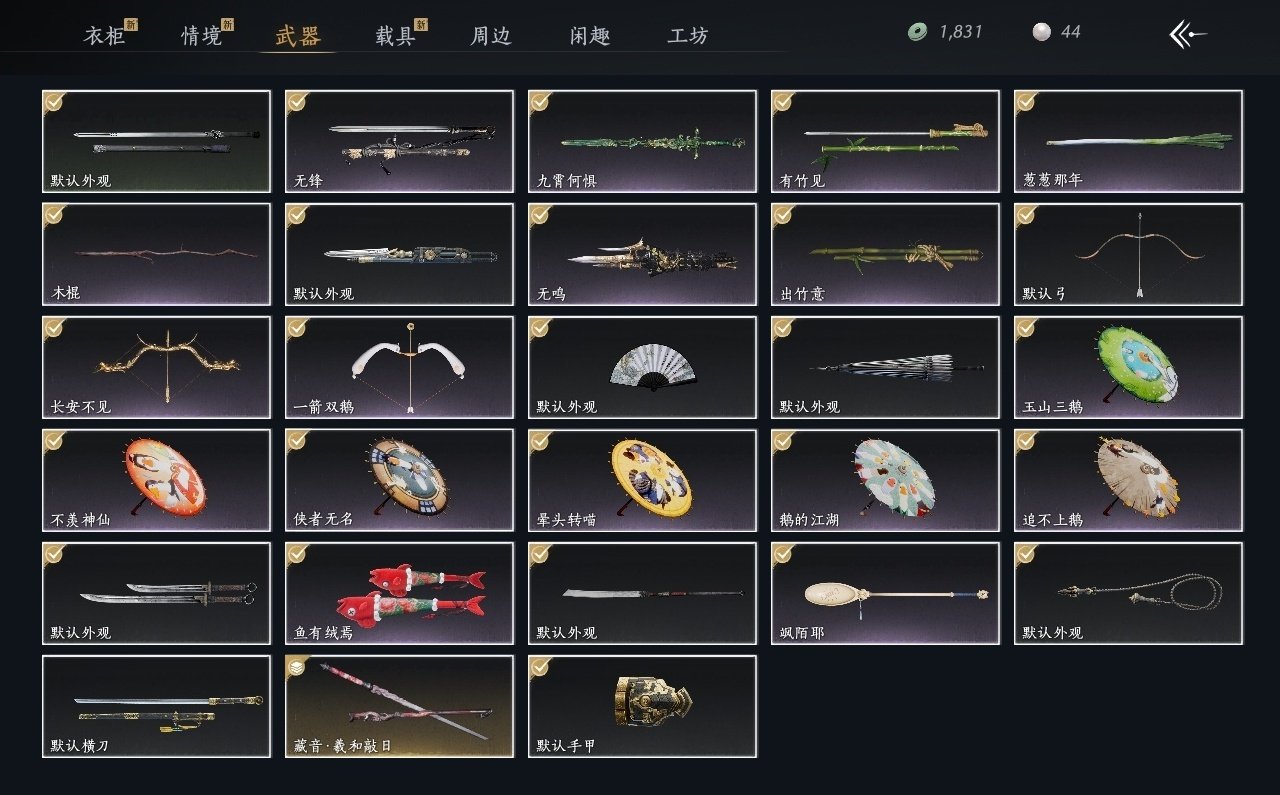
Task: Select the 鱼有绒焉 red fish weapon
Action: coord(400,594)
